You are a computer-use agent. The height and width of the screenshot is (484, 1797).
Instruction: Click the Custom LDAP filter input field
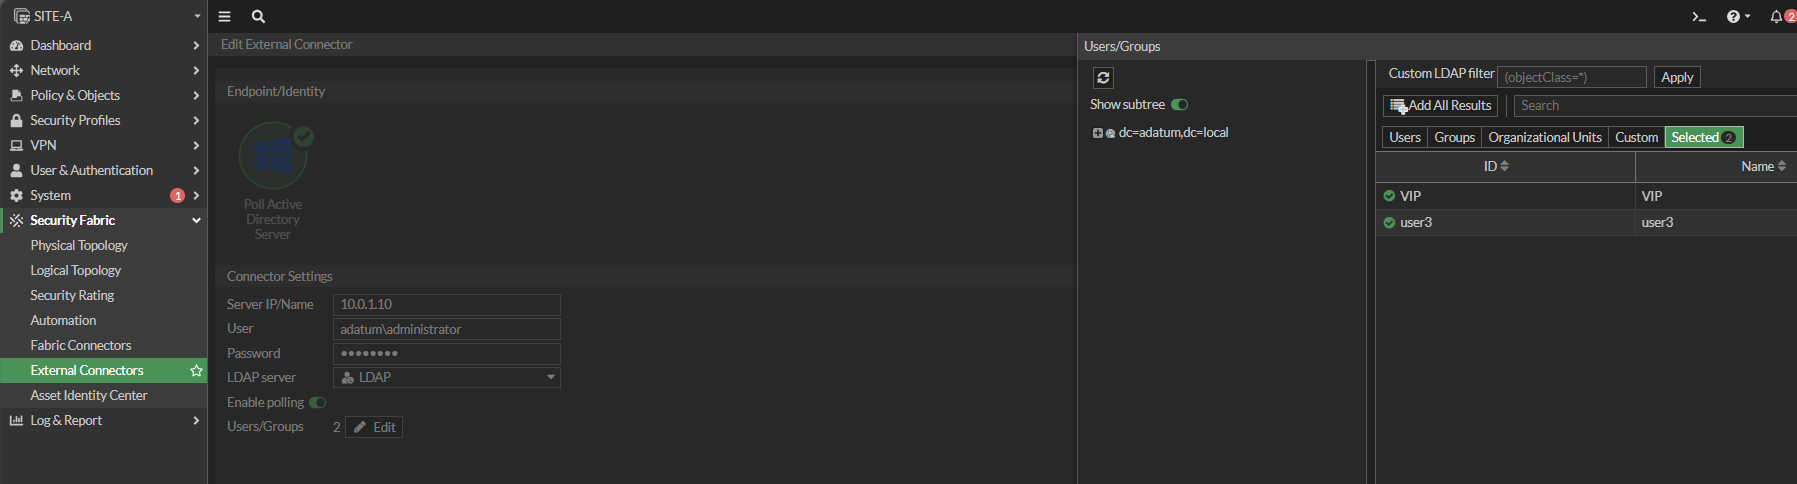1571,77
